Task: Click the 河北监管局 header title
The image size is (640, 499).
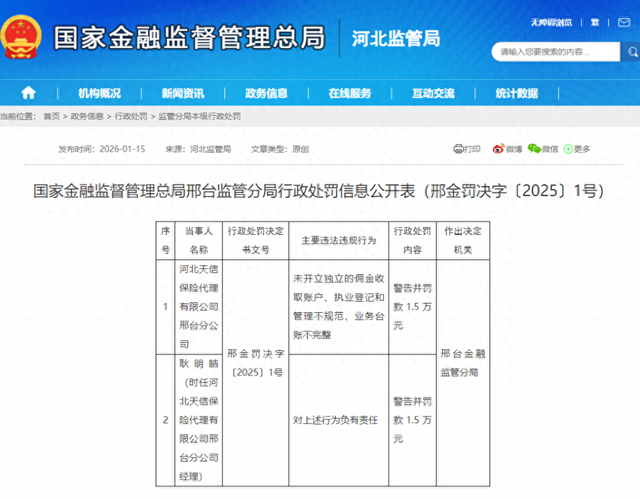Action: pos(396,39)
